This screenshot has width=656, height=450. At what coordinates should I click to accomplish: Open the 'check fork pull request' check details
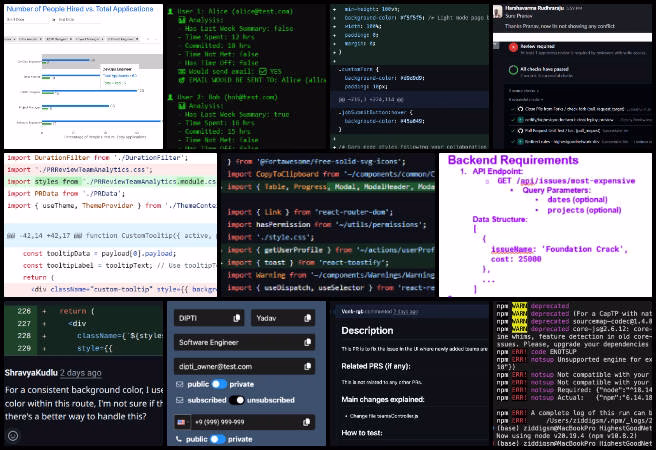pyautogui.click(x=574, y=109)
